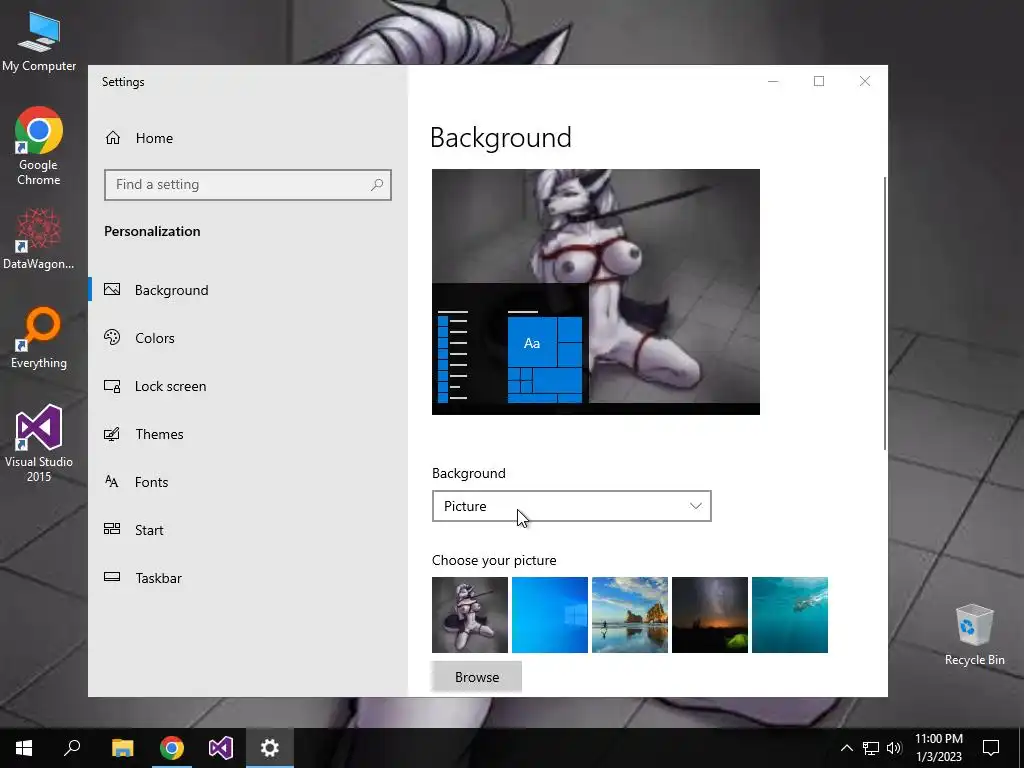Screen dimensions: 1024x768
Task: Choose the currently applied wallpaper thumbnail
Action: pos(470,615)
